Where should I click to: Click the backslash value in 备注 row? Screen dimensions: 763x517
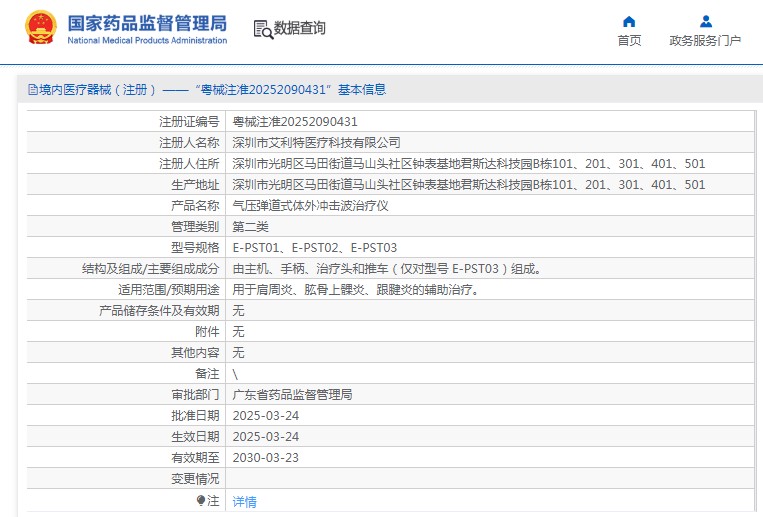click(x=236, y=374)
